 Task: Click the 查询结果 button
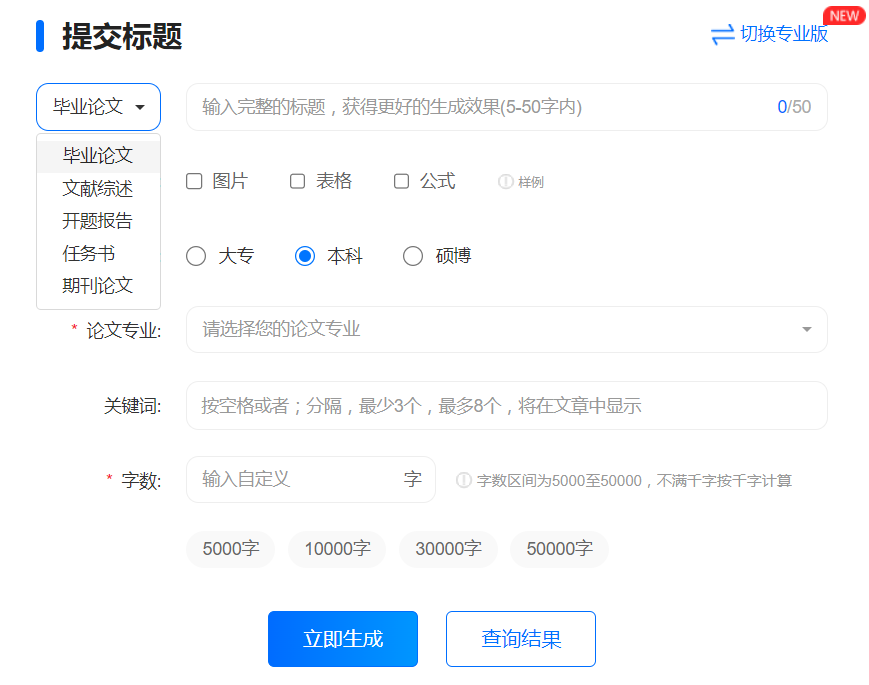(x=520, y=638)
